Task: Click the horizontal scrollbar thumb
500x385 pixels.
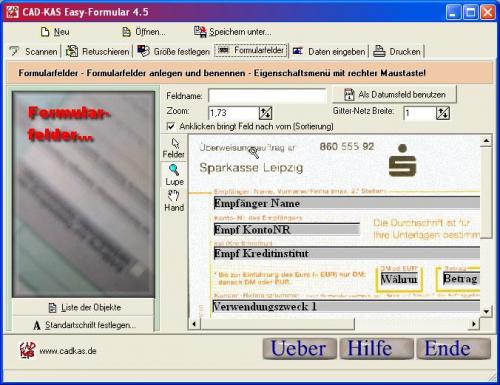Action: pos(277,324)
